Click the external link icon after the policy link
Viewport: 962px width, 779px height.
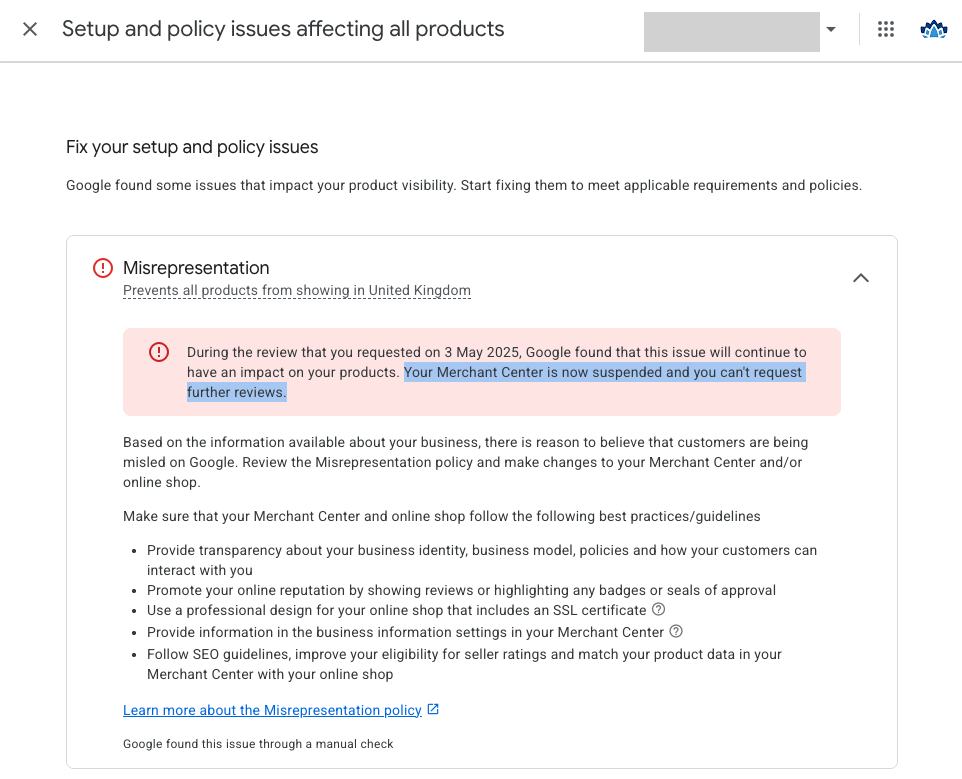(432, 709)
